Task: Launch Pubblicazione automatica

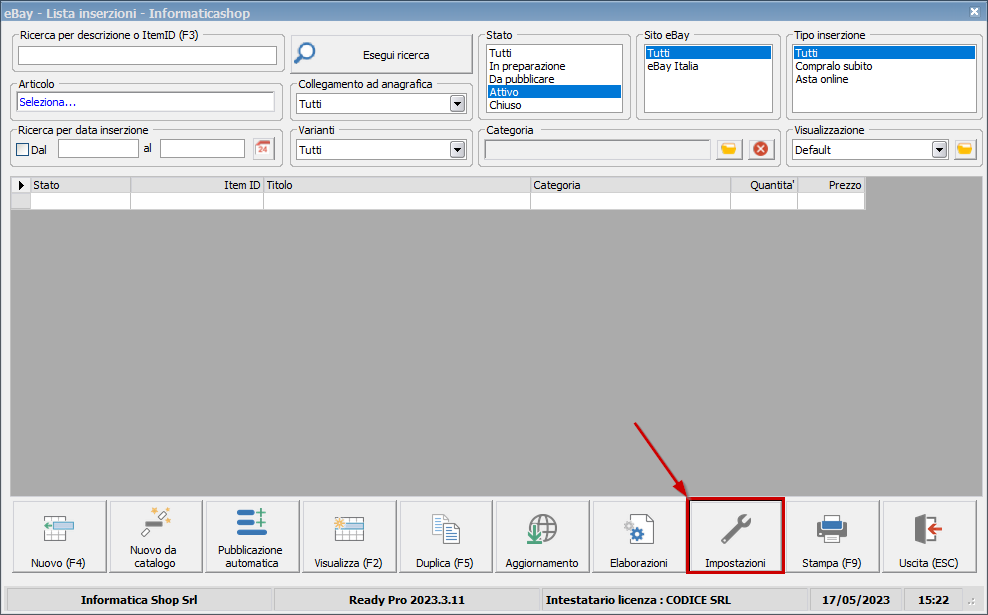Action: (x=252, y=537)
